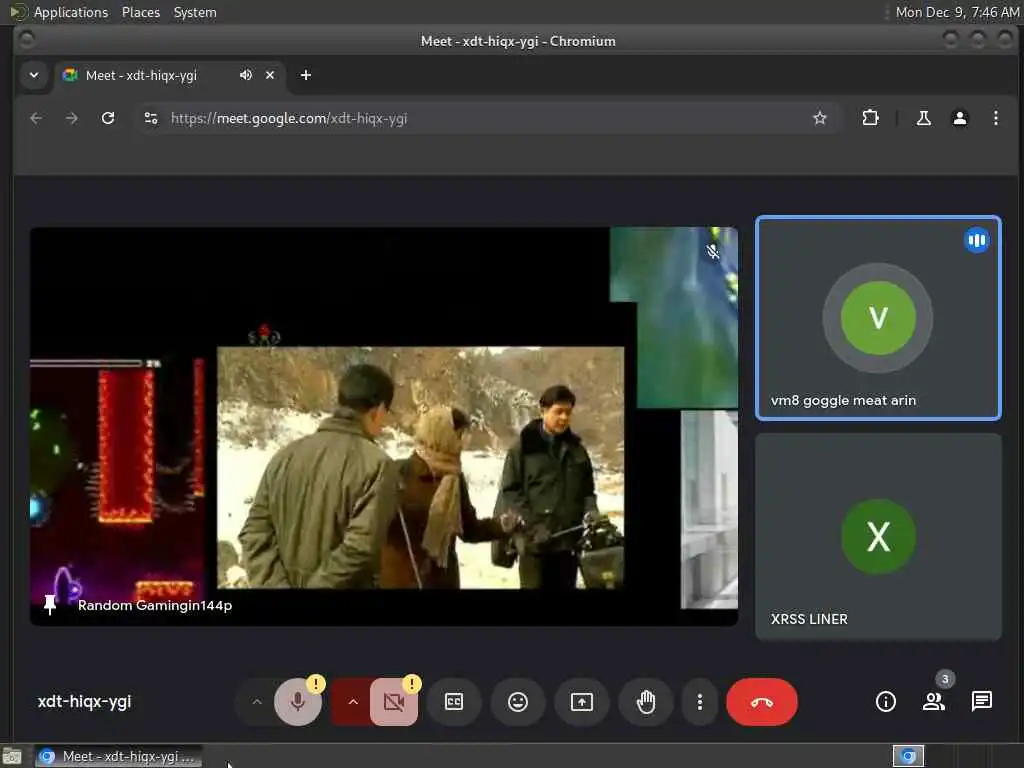Go back in browser history
Screen dimensions: 1024x768
pyautogui.click(x=36, y=118)
